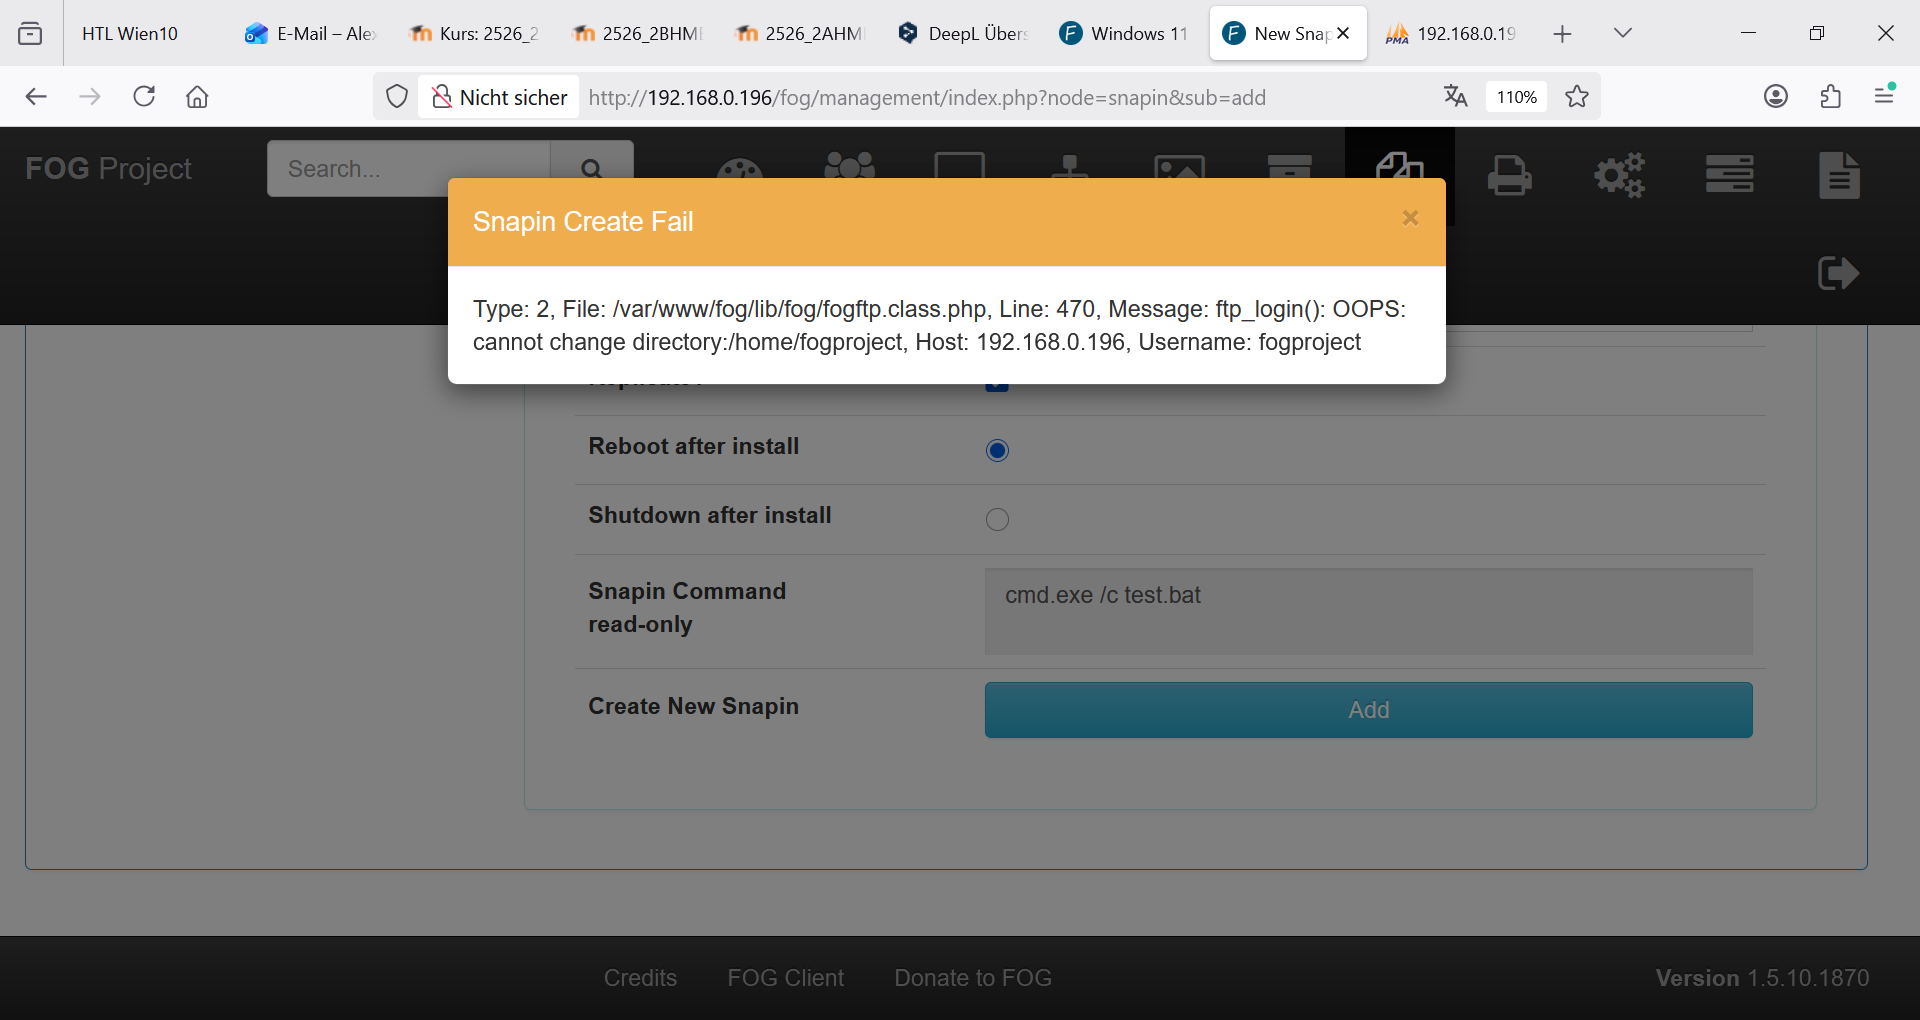This screenshot has width=1920, height=1020.
Task: Open the Firefox View recent tabs icon
Action: pyautogui.click(x=31, y=33)
